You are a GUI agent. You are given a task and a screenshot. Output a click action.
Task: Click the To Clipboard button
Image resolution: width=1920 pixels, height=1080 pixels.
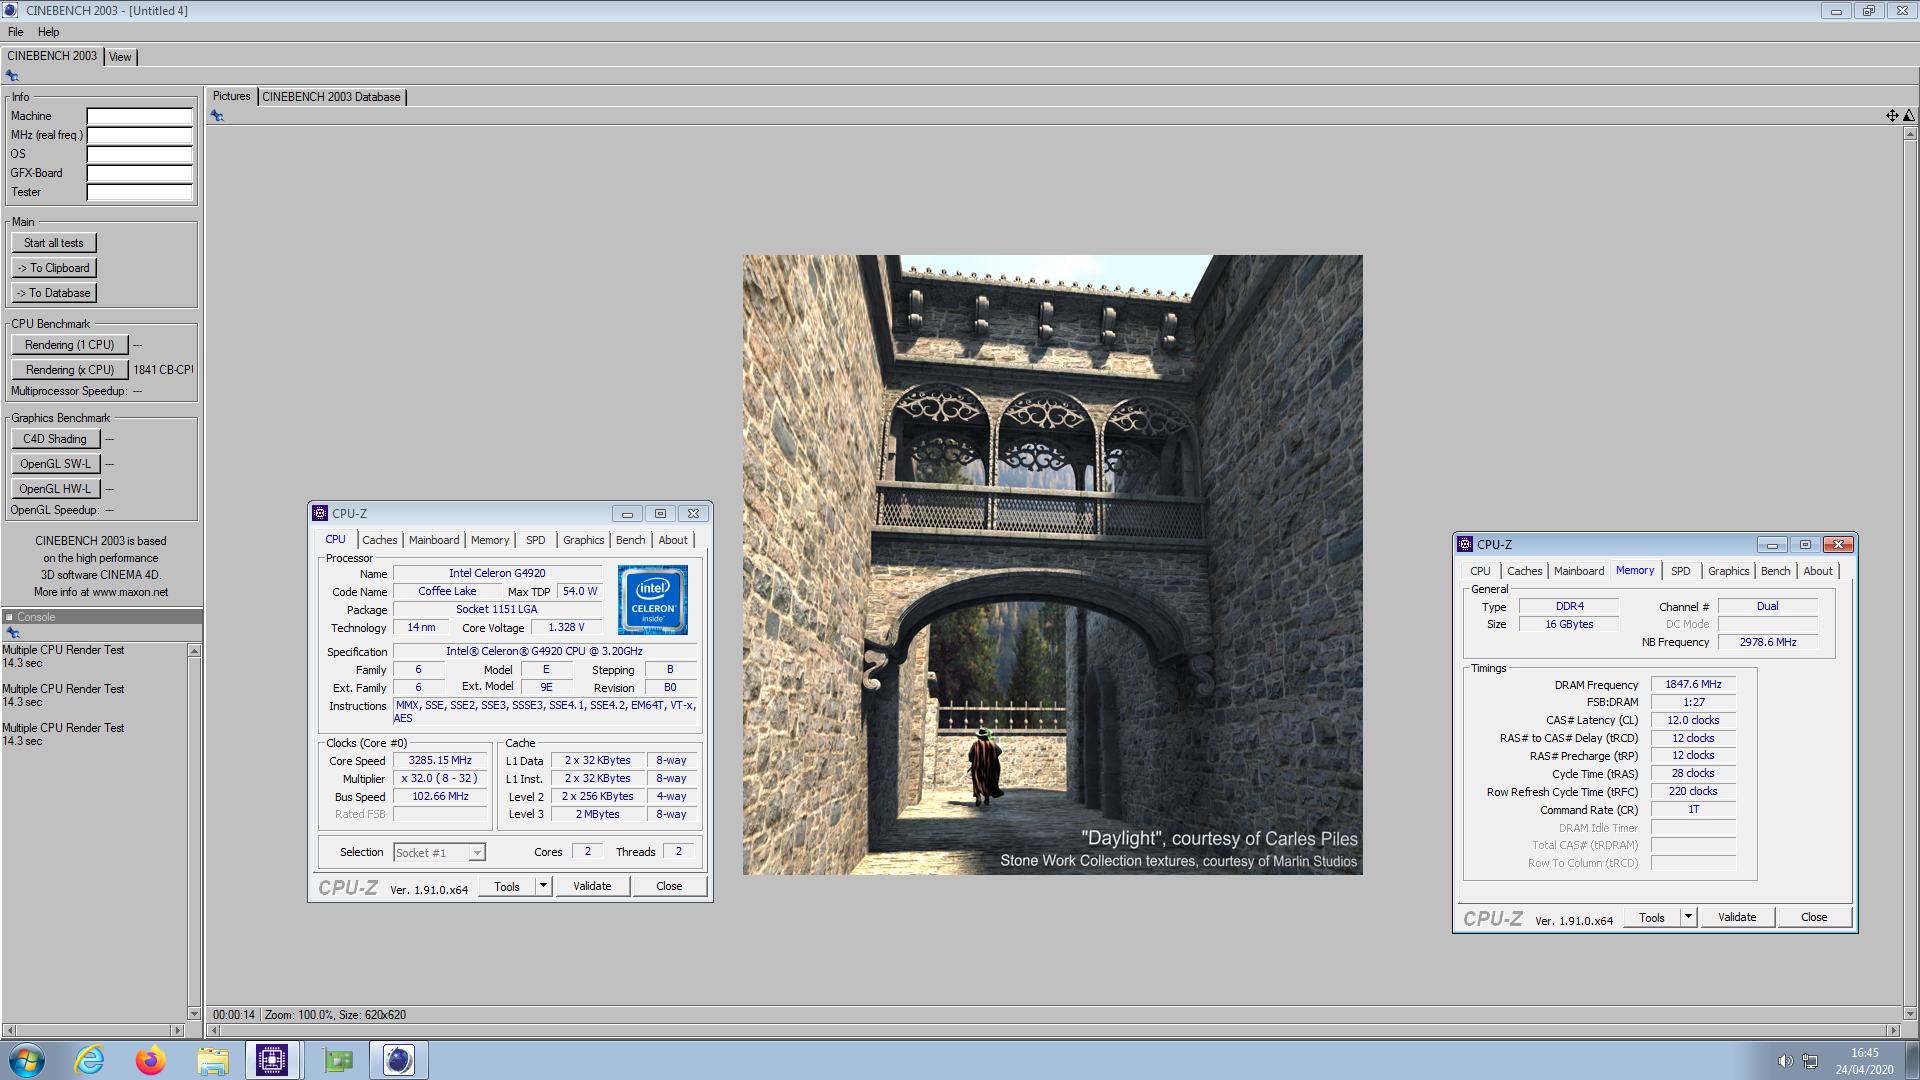click(x=54, y=268)
